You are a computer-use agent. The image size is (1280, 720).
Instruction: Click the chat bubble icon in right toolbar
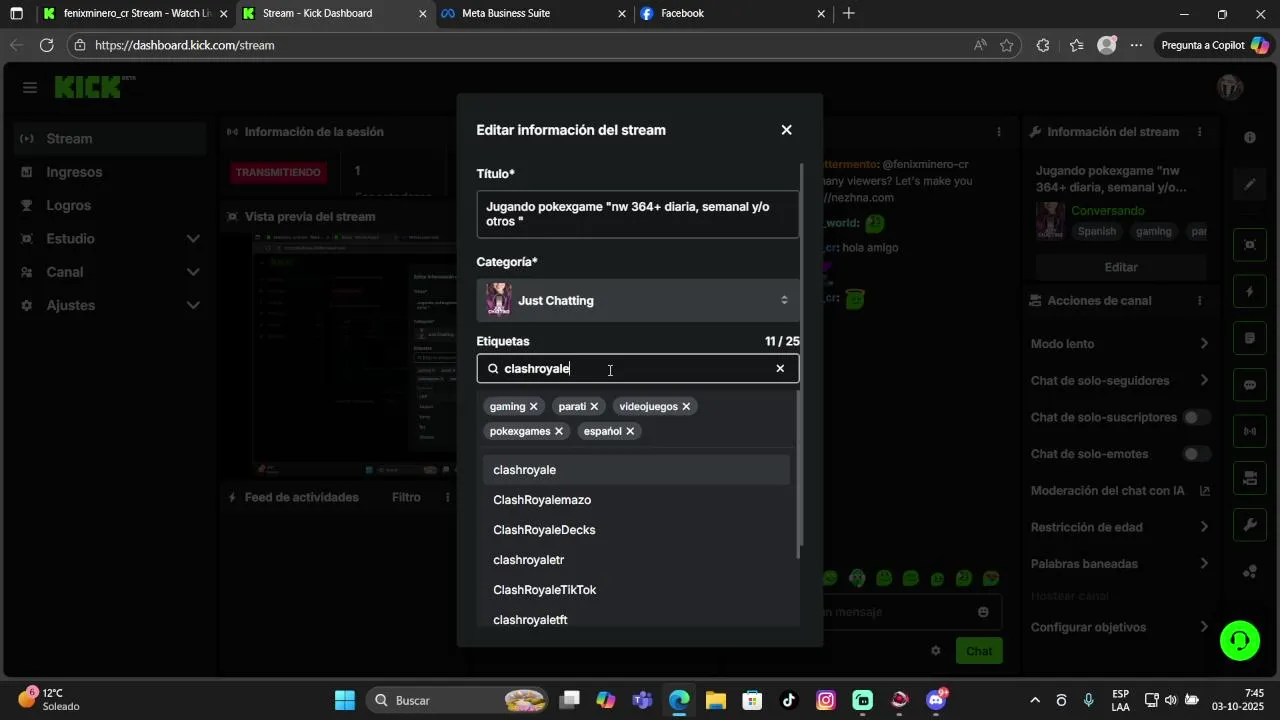point(1250,385)
